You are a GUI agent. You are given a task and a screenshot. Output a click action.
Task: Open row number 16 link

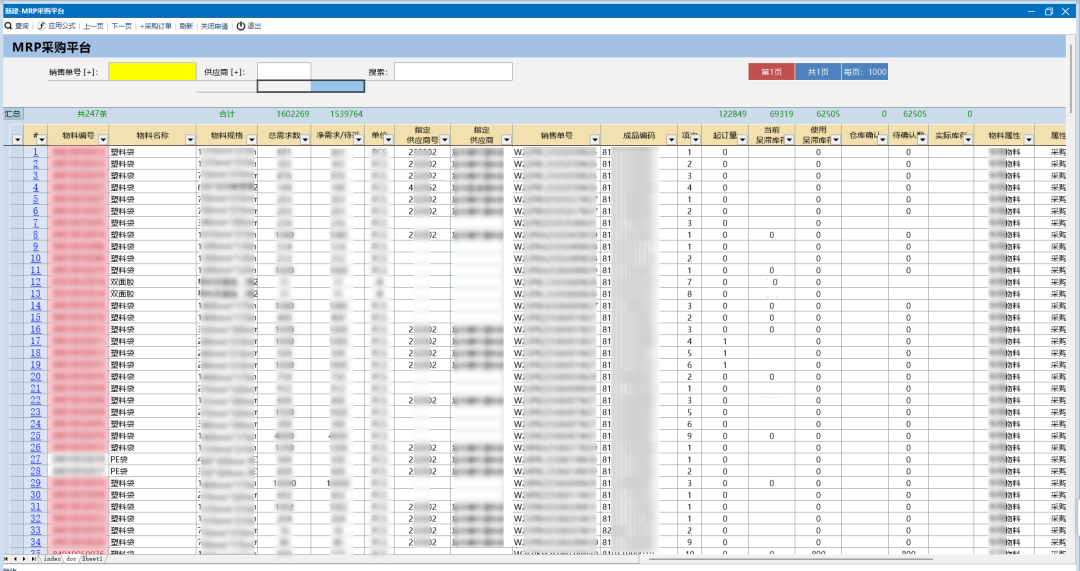[36, 329]
